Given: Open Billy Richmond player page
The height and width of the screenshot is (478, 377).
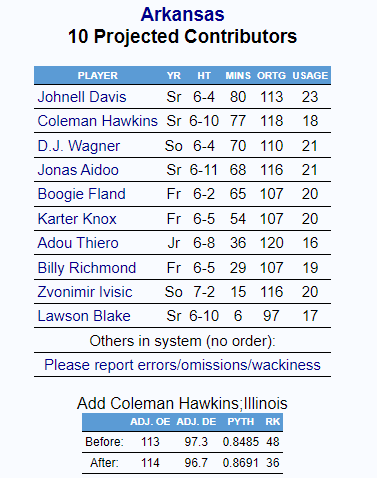Looking at the screenshot, I should click(87, 268).
